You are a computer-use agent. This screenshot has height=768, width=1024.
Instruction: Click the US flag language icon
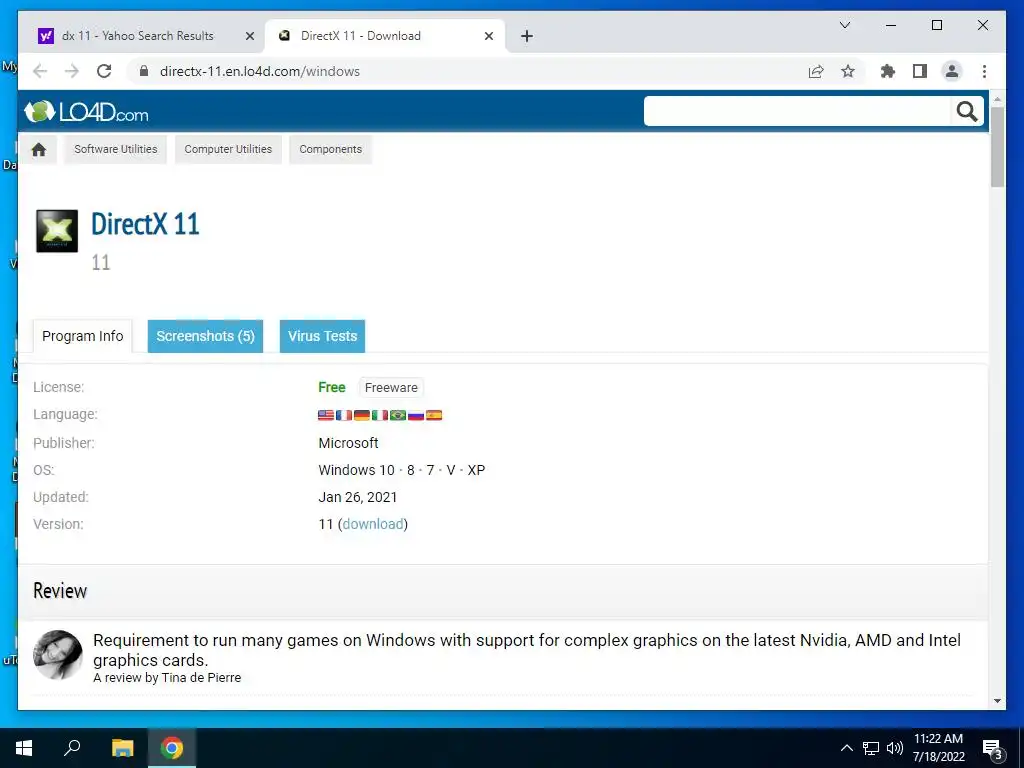click(325, 415)
